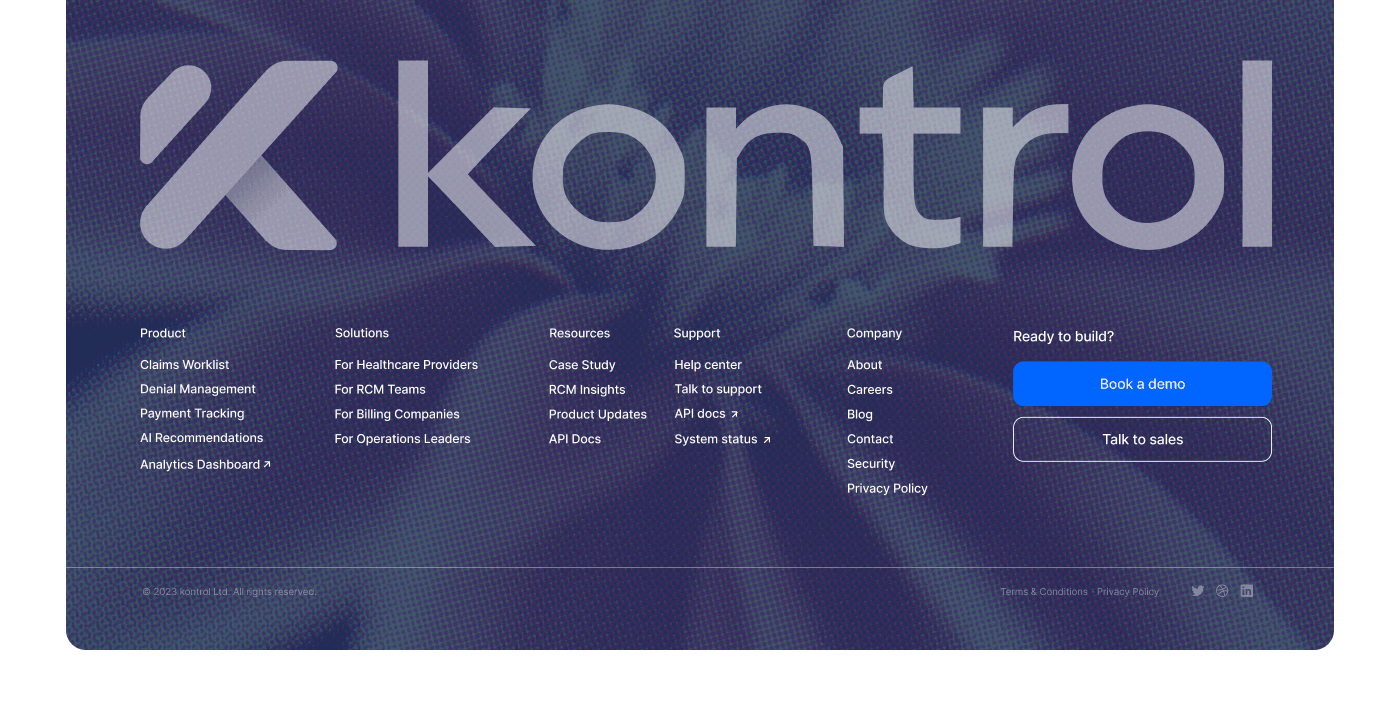Click Talk to support
The image size is (1400, 709).
(718, 389)
